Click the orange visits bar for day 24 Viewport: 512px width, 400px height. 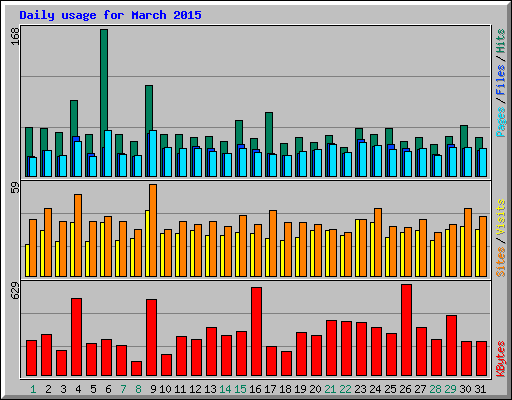click(x=378, y=242)
